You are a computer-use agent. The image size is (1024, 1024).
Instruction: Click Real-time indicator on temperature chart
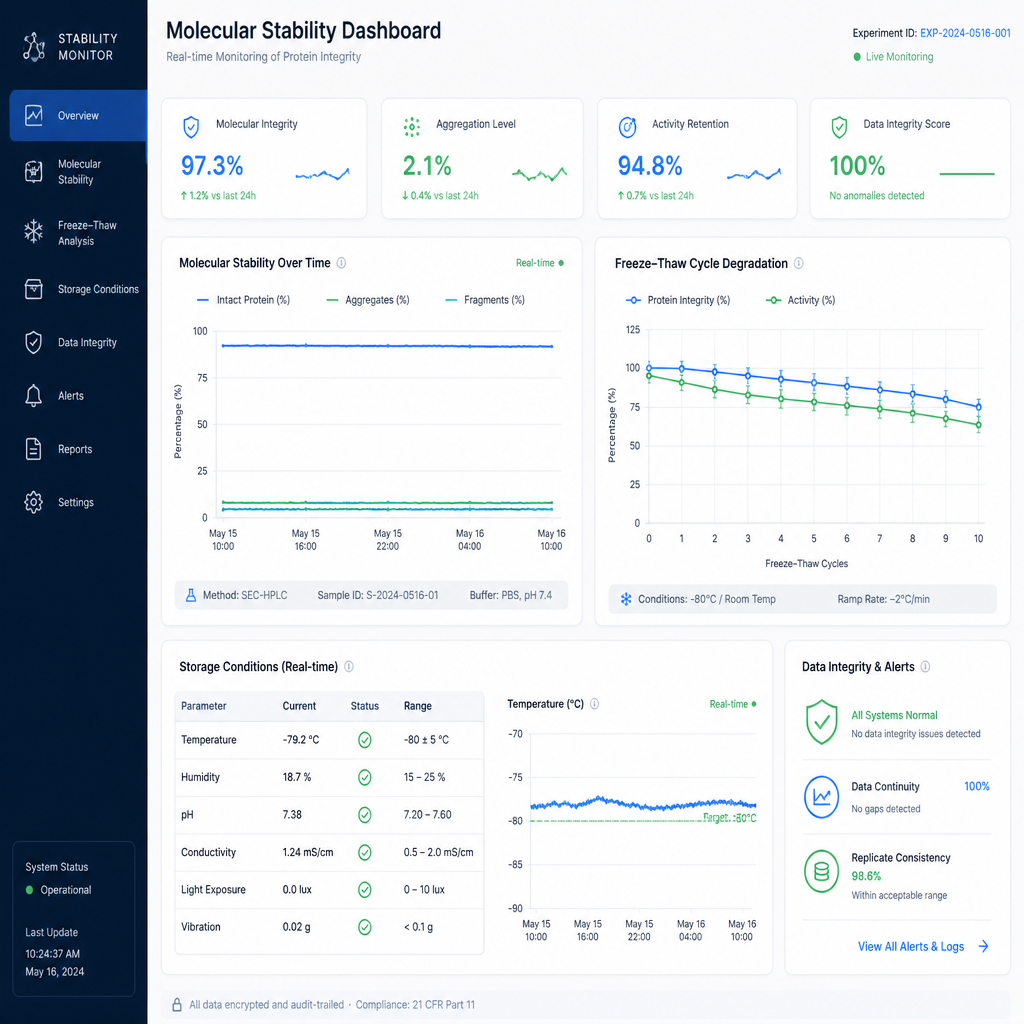click(x=733, y=704)
